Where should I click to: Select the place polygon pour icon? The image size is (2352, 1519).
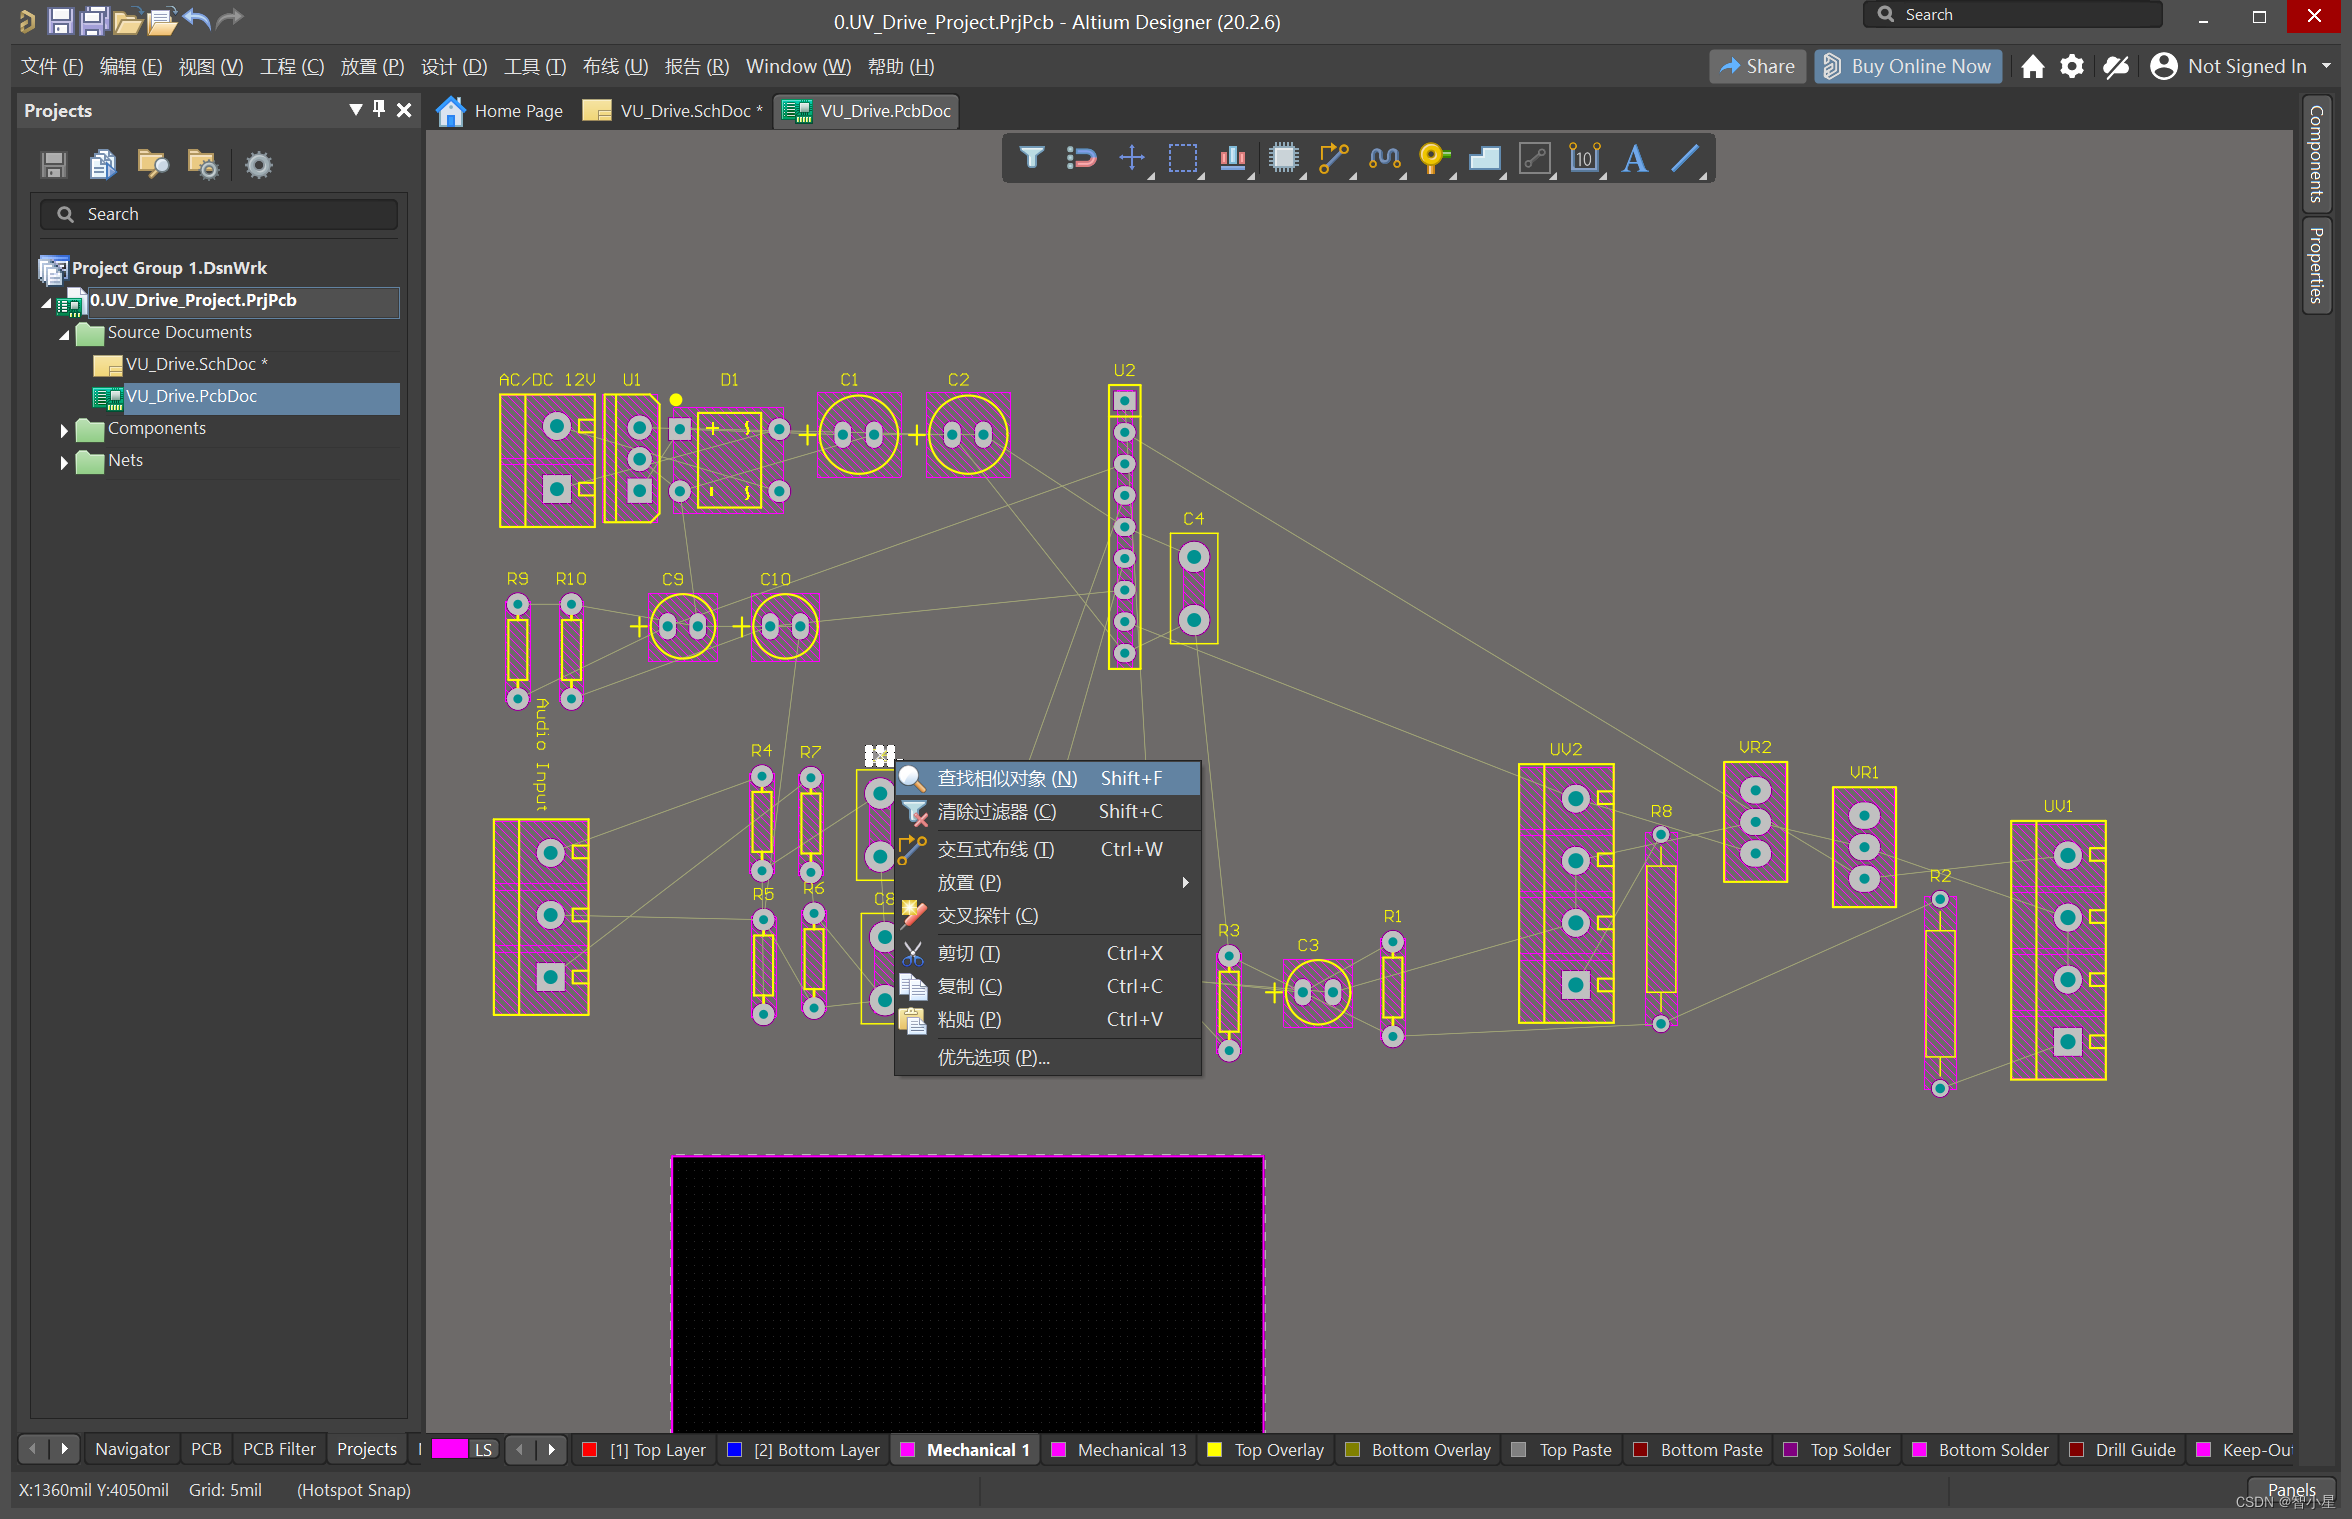tap(1484, 158)
